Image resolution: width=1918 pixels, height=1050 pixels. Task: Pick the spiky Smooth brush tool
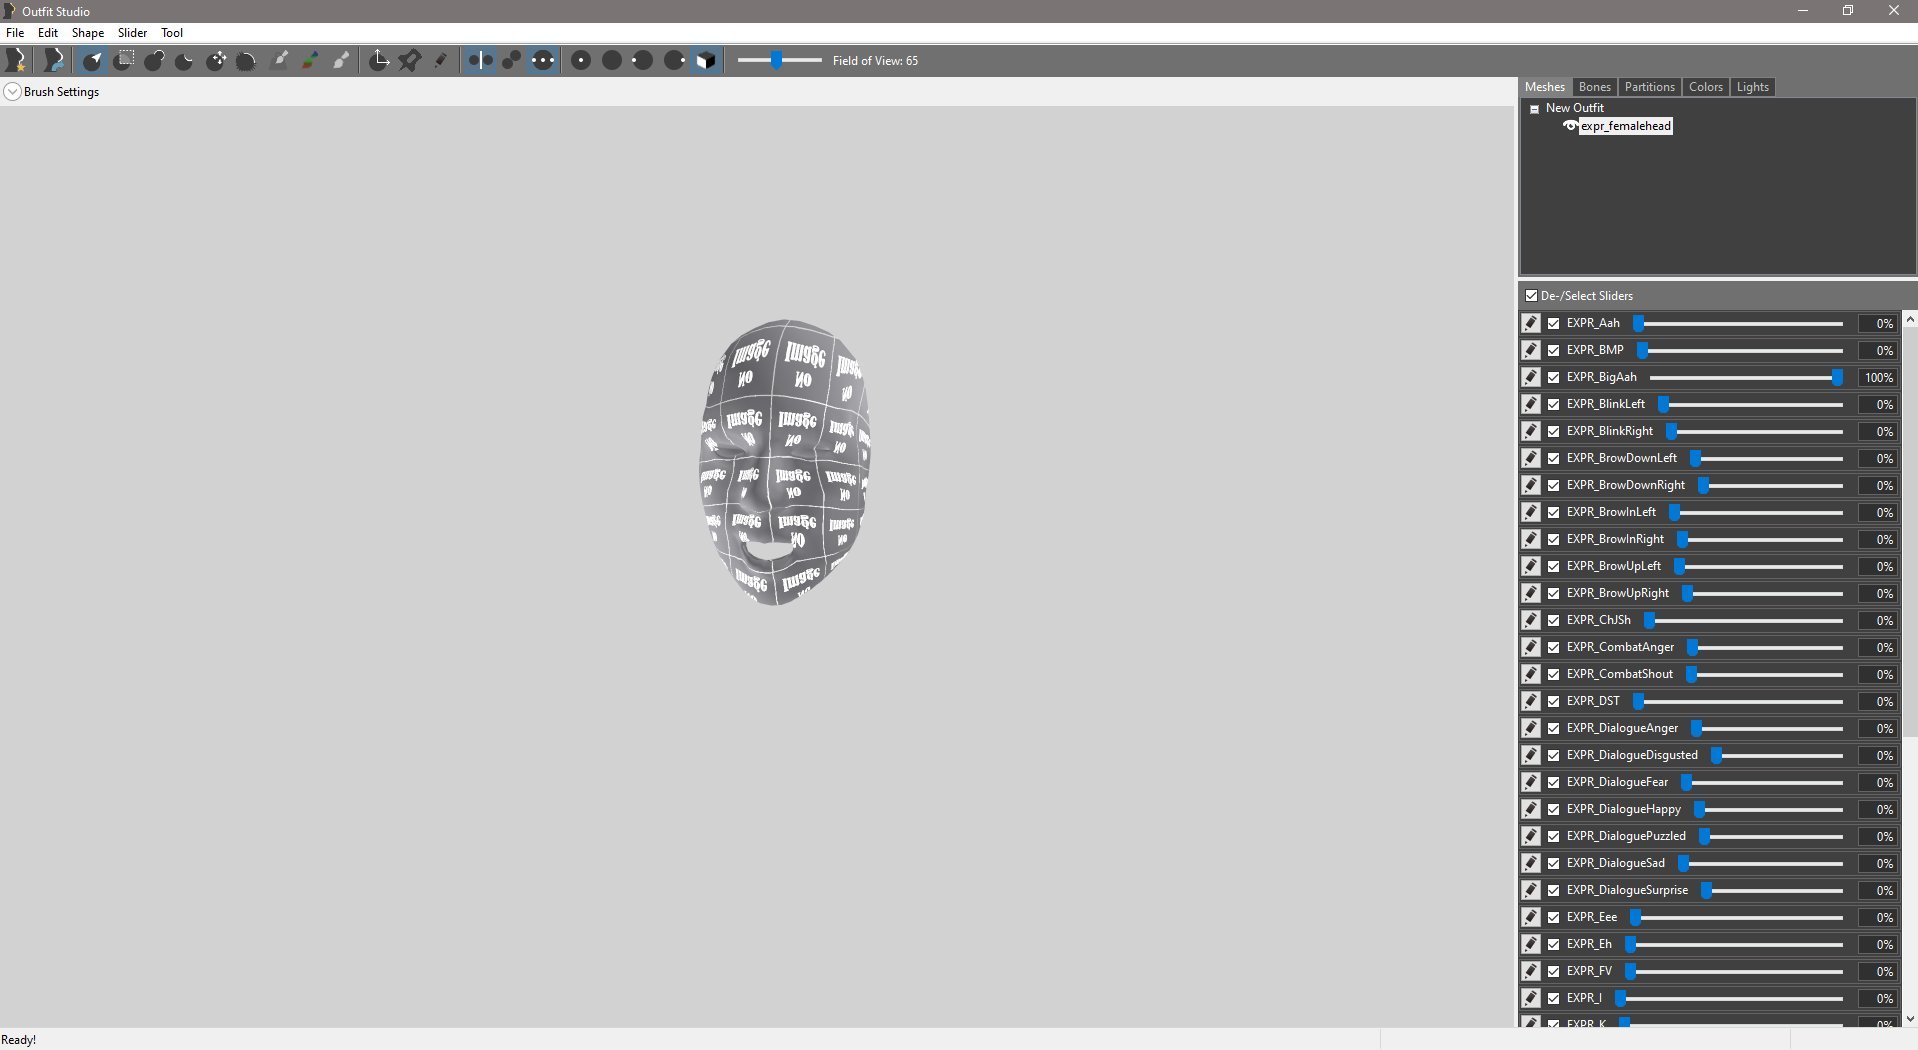(x=246, y=61)
